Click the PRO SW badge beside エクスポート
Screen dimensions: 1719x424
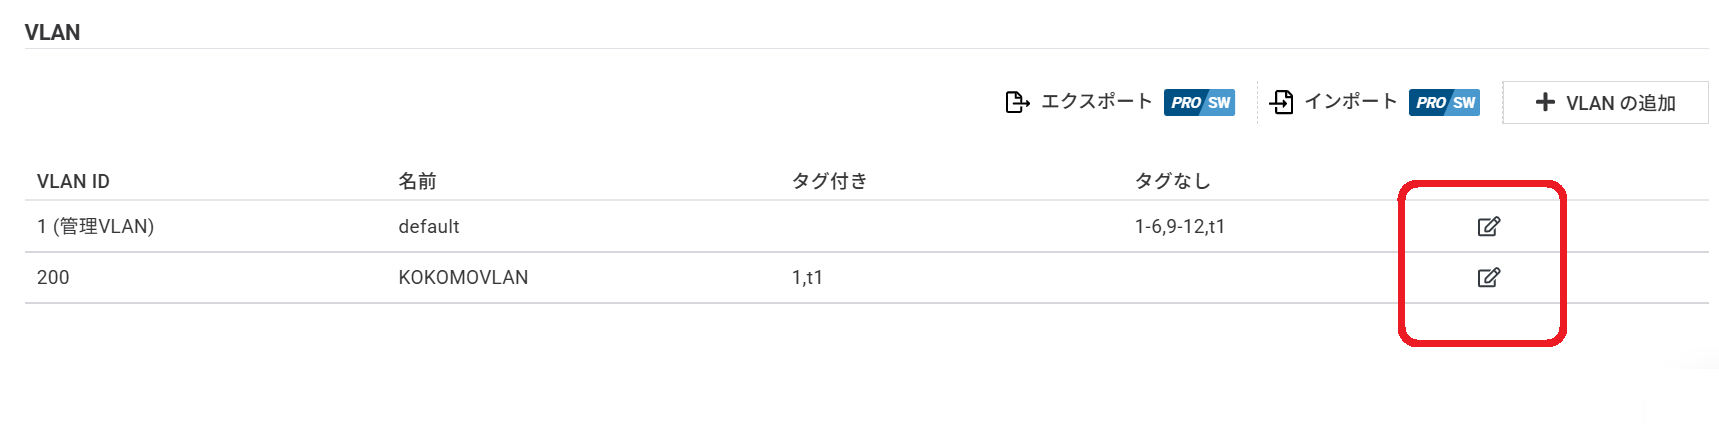pyautogui.click(x=1199, y=102)
